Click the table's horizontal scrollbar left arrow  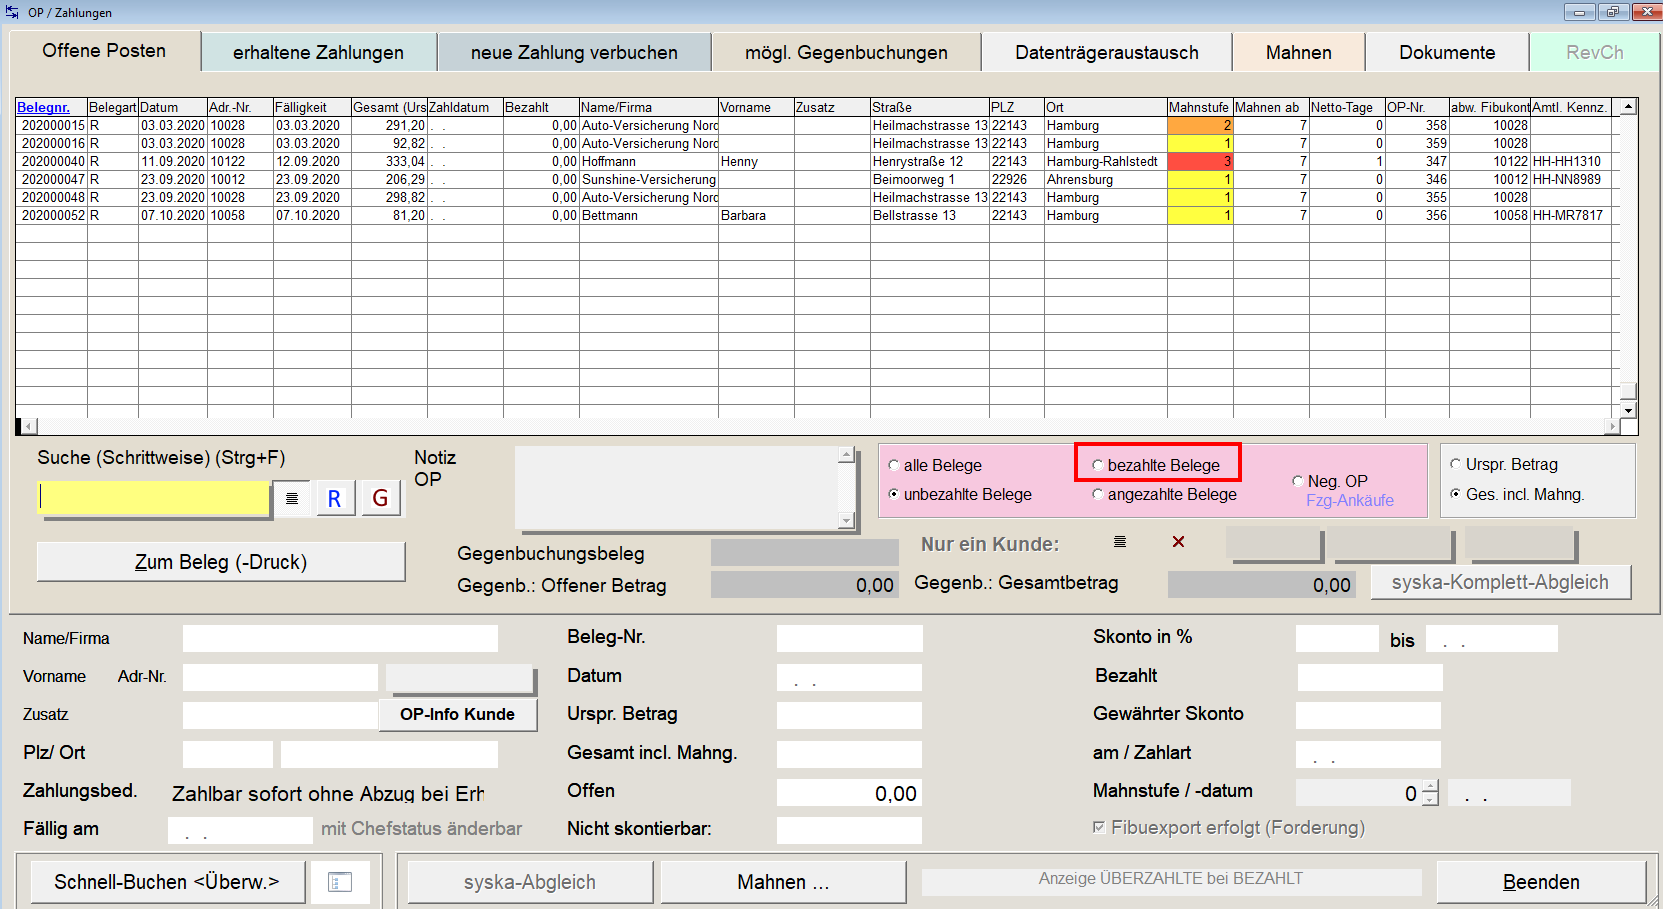click(x=29, y=426)
